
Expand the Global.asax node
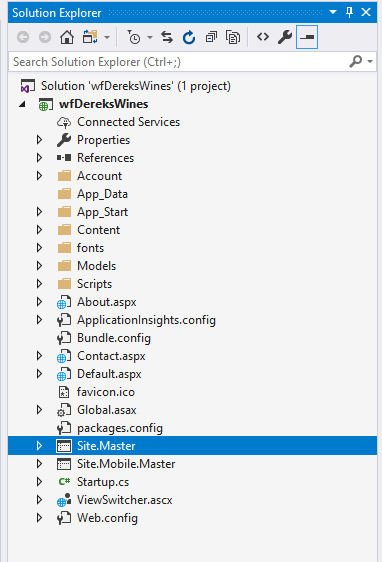39,410
